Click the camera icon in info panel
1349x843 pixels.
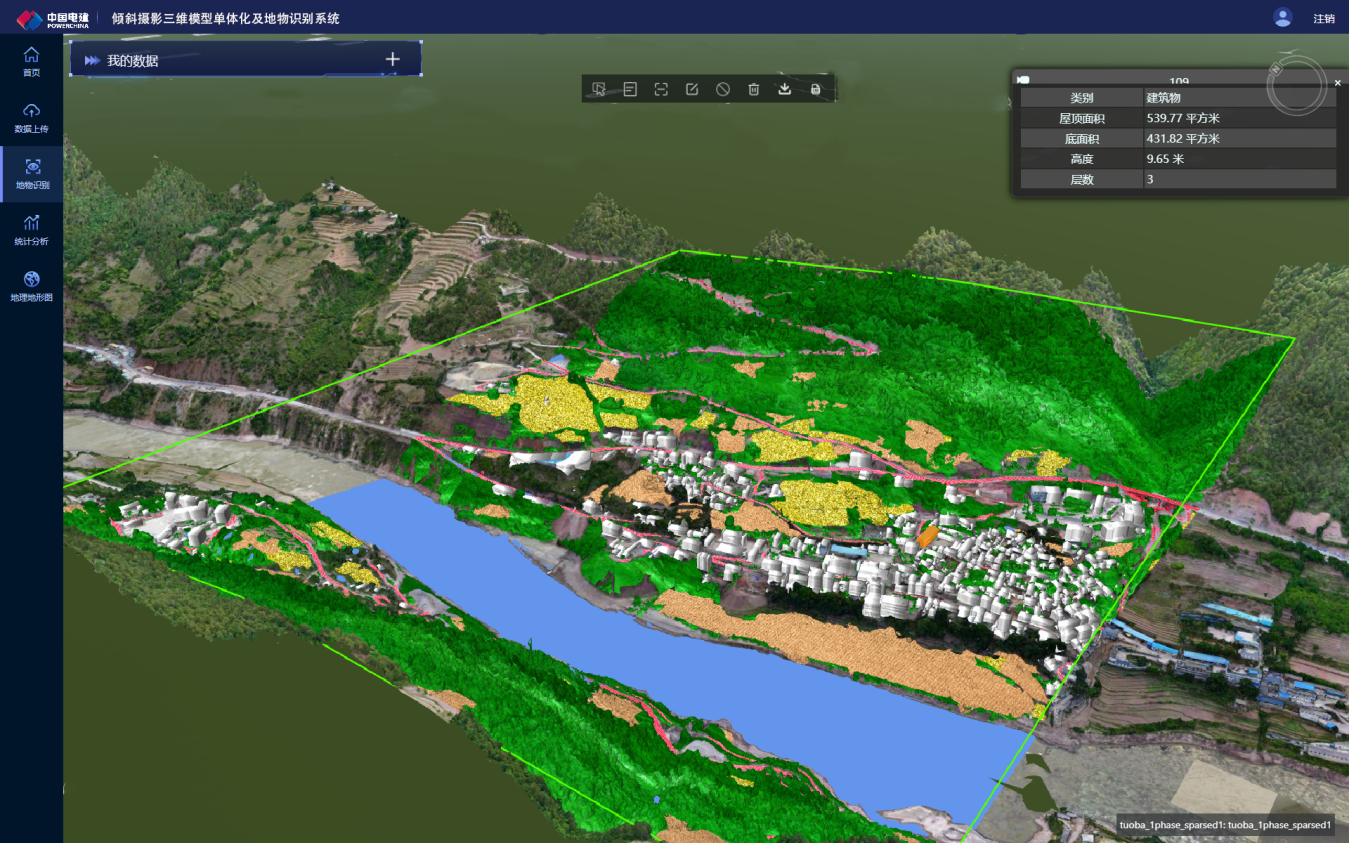point(1023,80)
